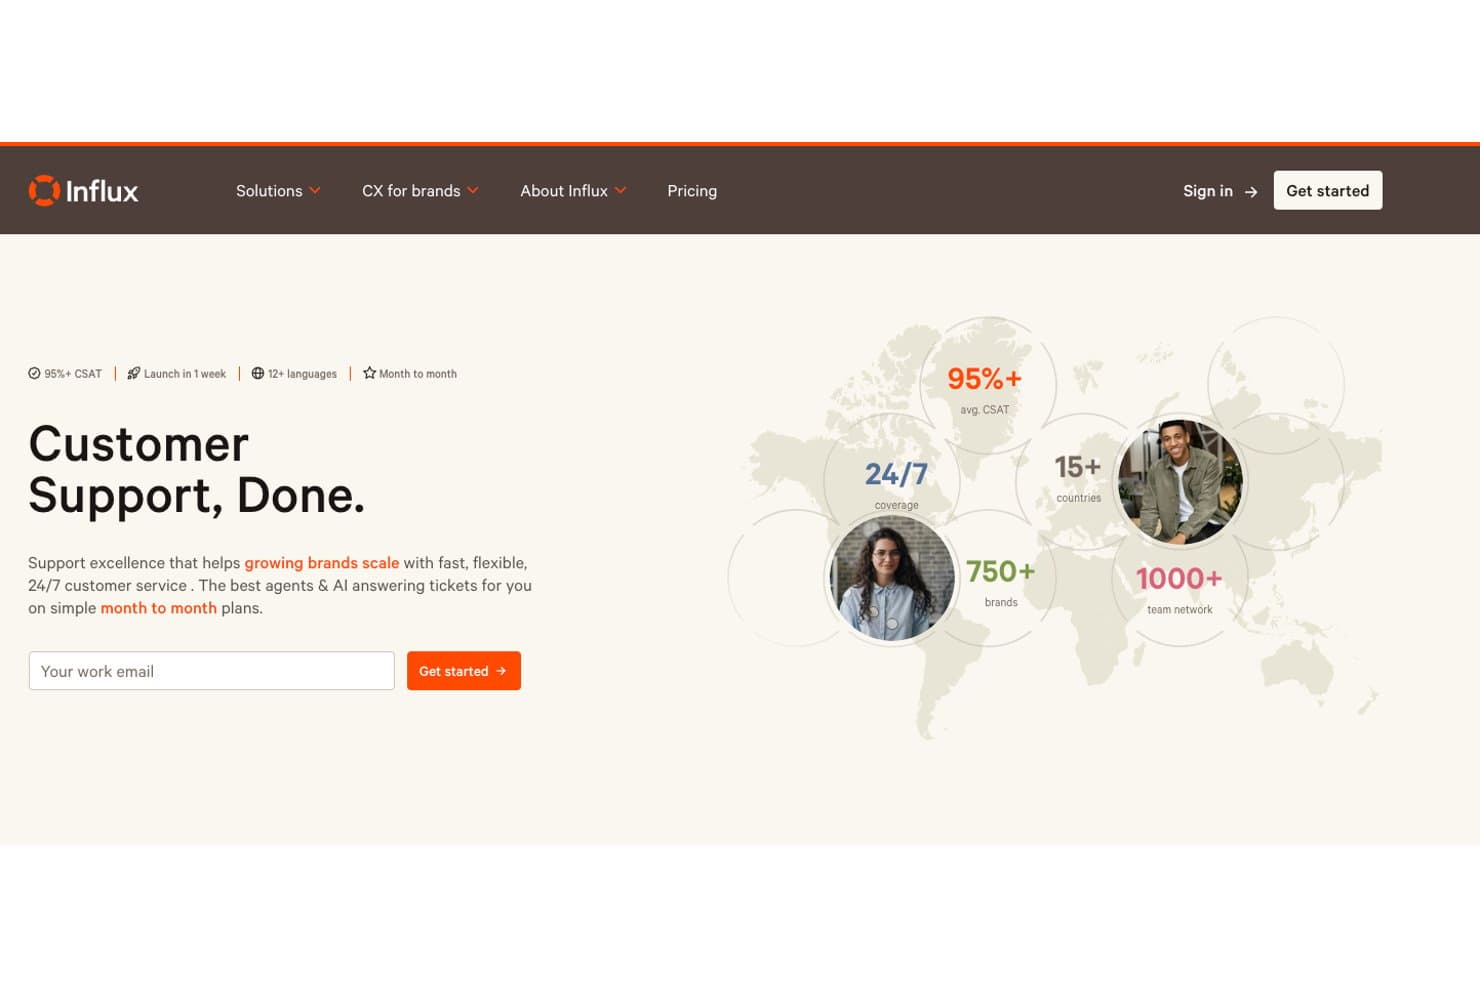Click the growing brands scale orange text
Screen dimensions: 1480x987
coord(322,563)
